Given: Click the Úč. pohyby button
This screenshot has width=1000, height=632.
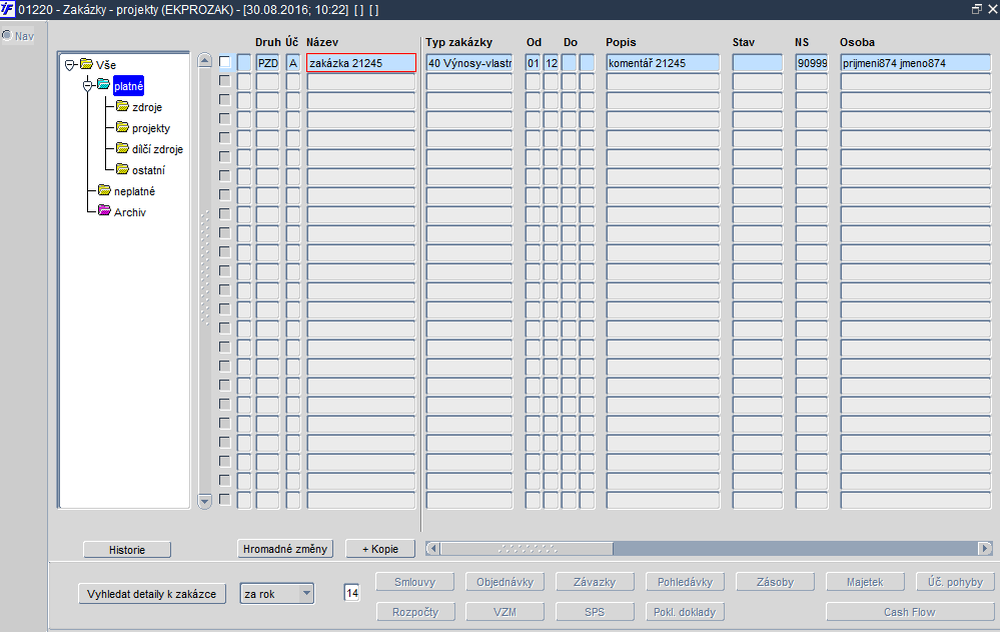Looking at the screenshot, I should pos(955,582).
